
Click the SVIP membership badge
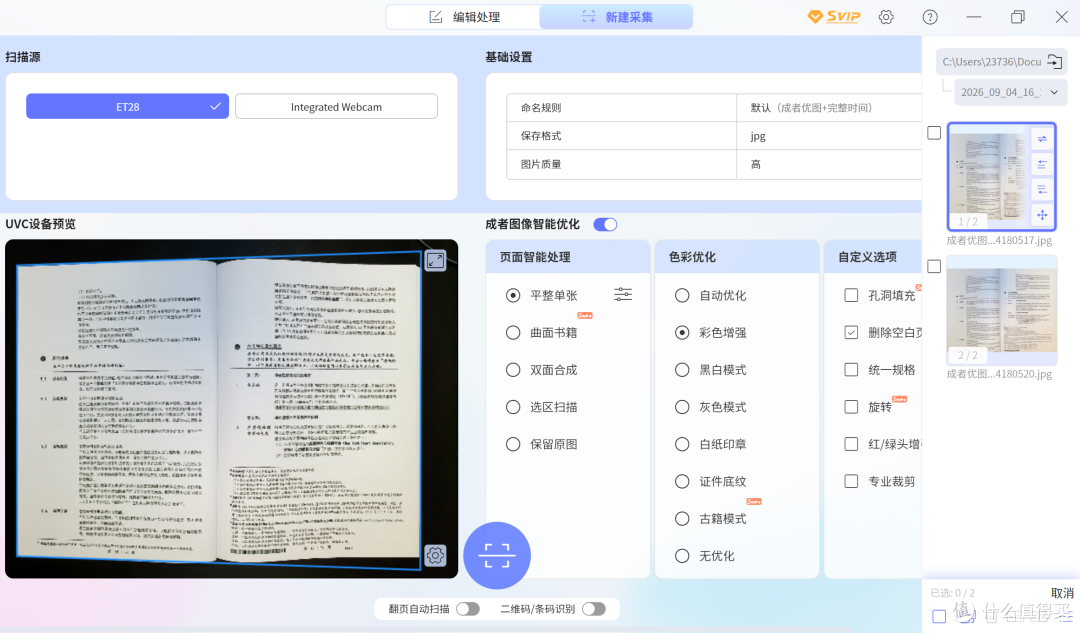pyautogui.click(x=833, y=17)
